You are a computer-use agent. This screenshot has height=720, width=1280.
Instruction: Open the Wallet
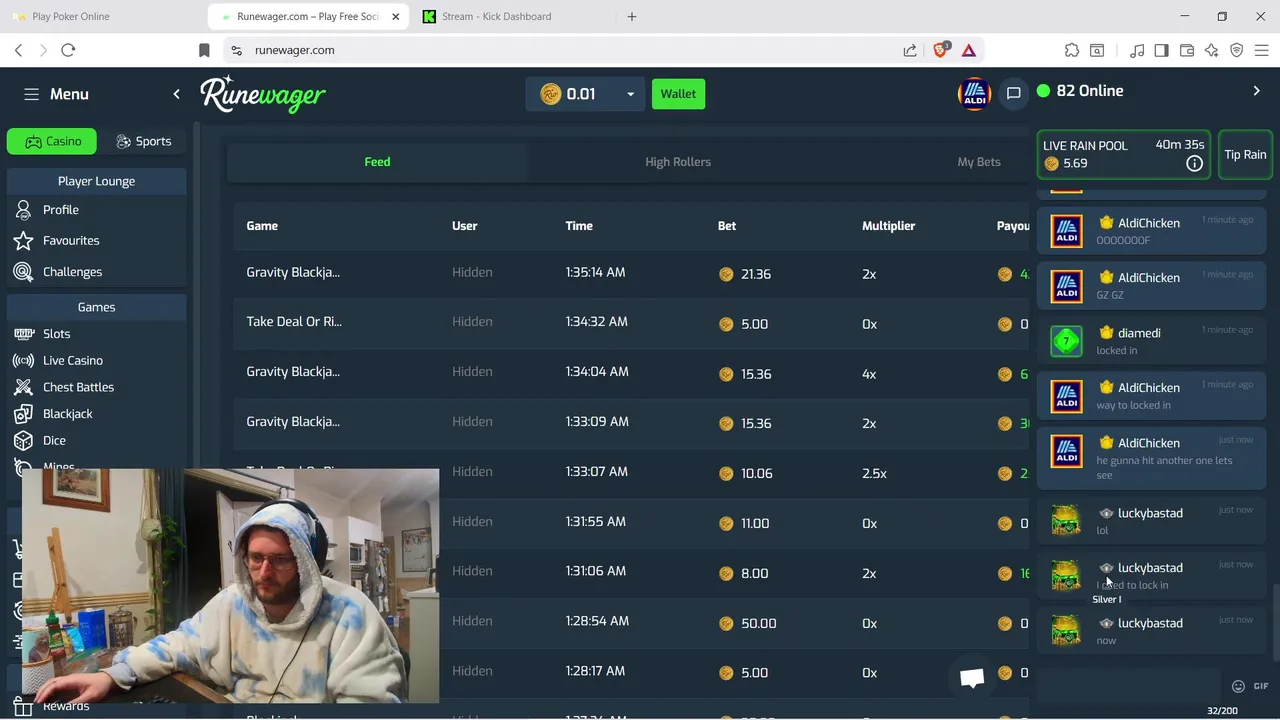pos(678,94)
